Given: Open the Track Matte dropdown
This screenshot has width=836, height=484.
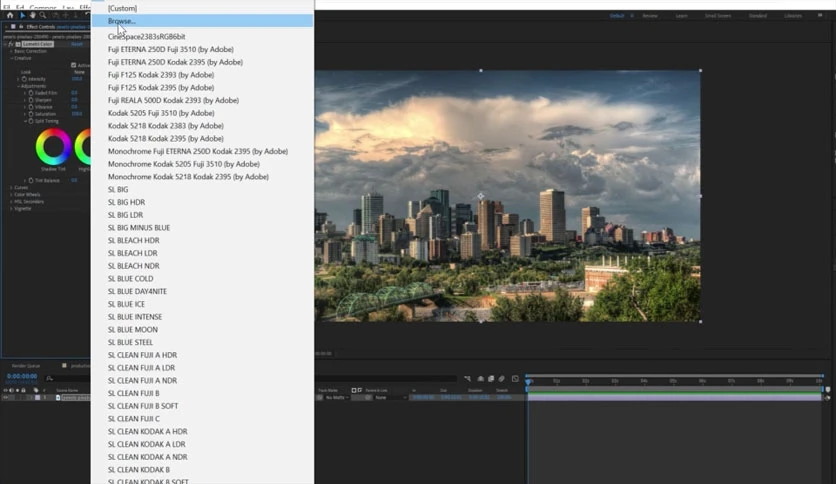Looking at the screenshot, I should coord(336,398).
